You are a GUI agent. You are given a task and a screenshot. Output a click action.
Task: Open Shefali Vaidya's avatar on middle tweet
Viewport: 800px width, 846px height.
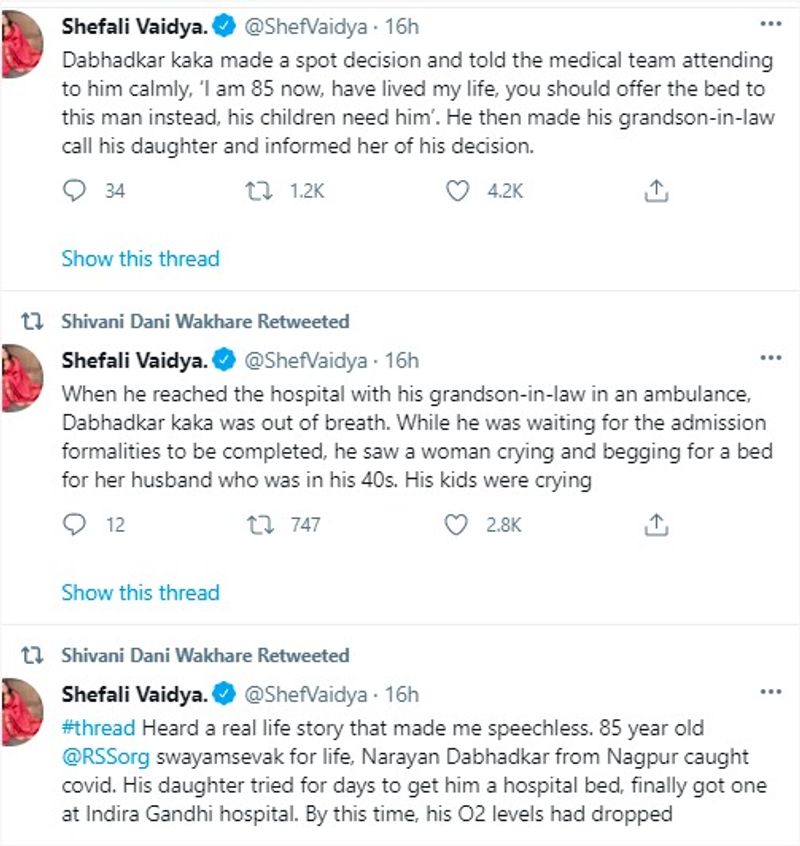pyautogui.click(x=21, y=375)
